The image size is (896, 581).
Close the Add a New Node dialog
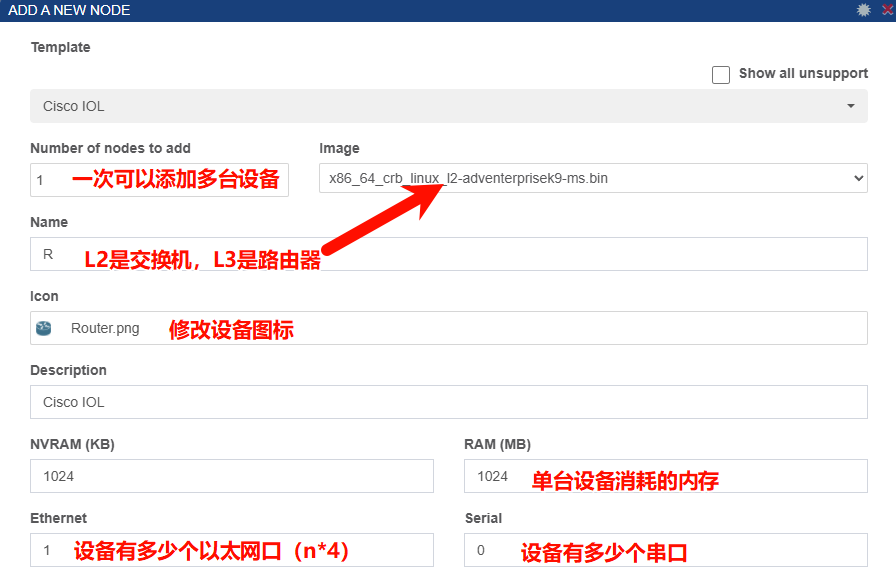click(x=889, y=10)
